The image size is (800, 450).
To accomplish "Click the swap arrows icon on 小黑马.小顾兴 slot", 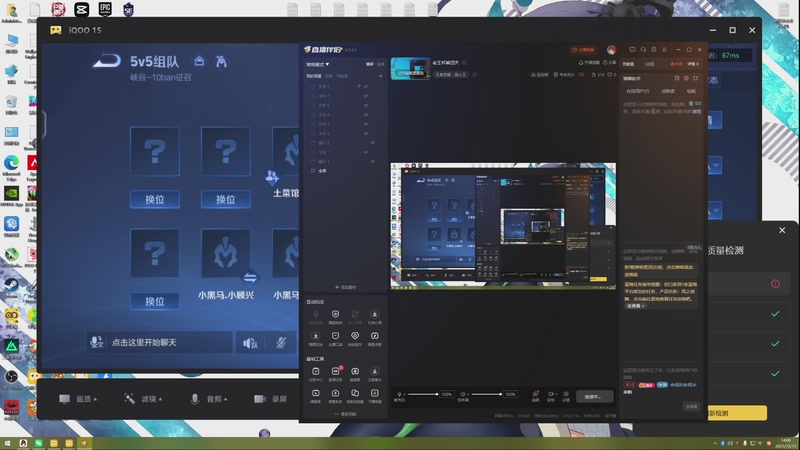I will tap(250, 278).
